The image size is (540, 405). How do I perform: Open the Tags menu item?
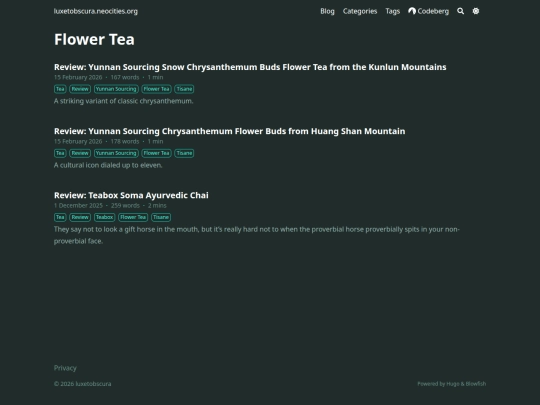pyautogui.click(x=393, y=11)
